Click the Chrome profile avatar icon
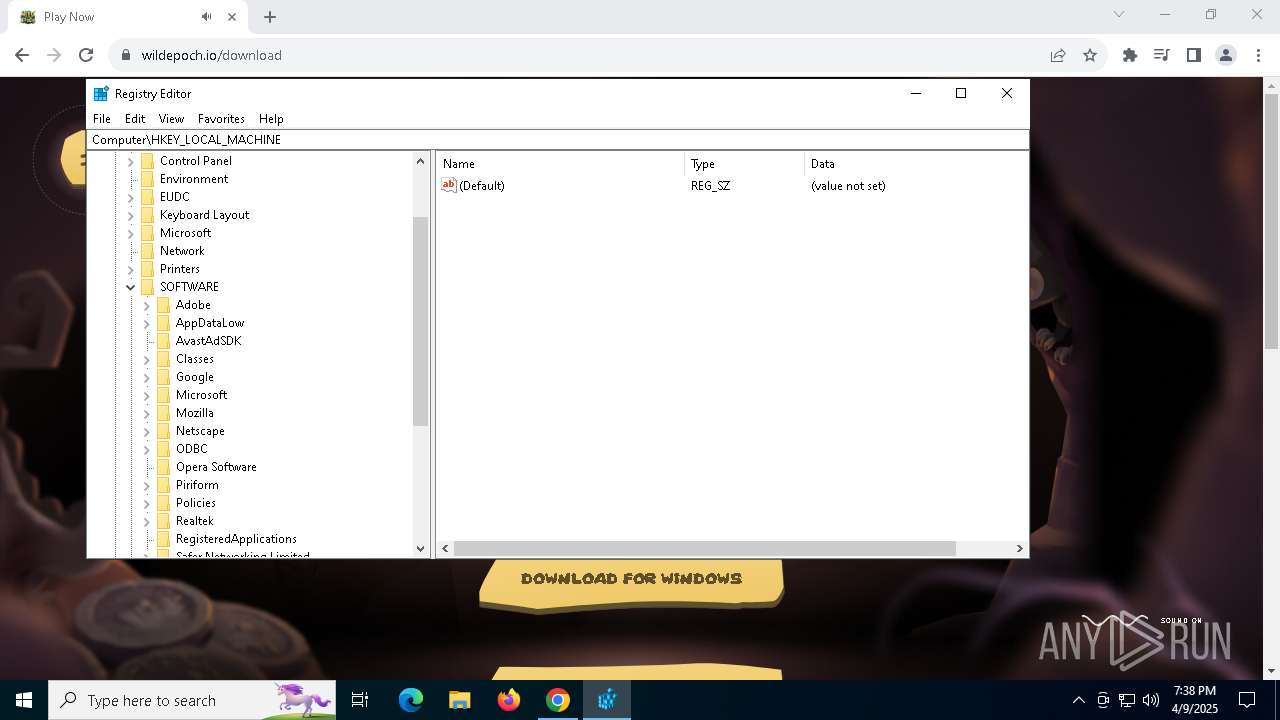This screenshot has width=1280, height=720. coord(1226,55)
